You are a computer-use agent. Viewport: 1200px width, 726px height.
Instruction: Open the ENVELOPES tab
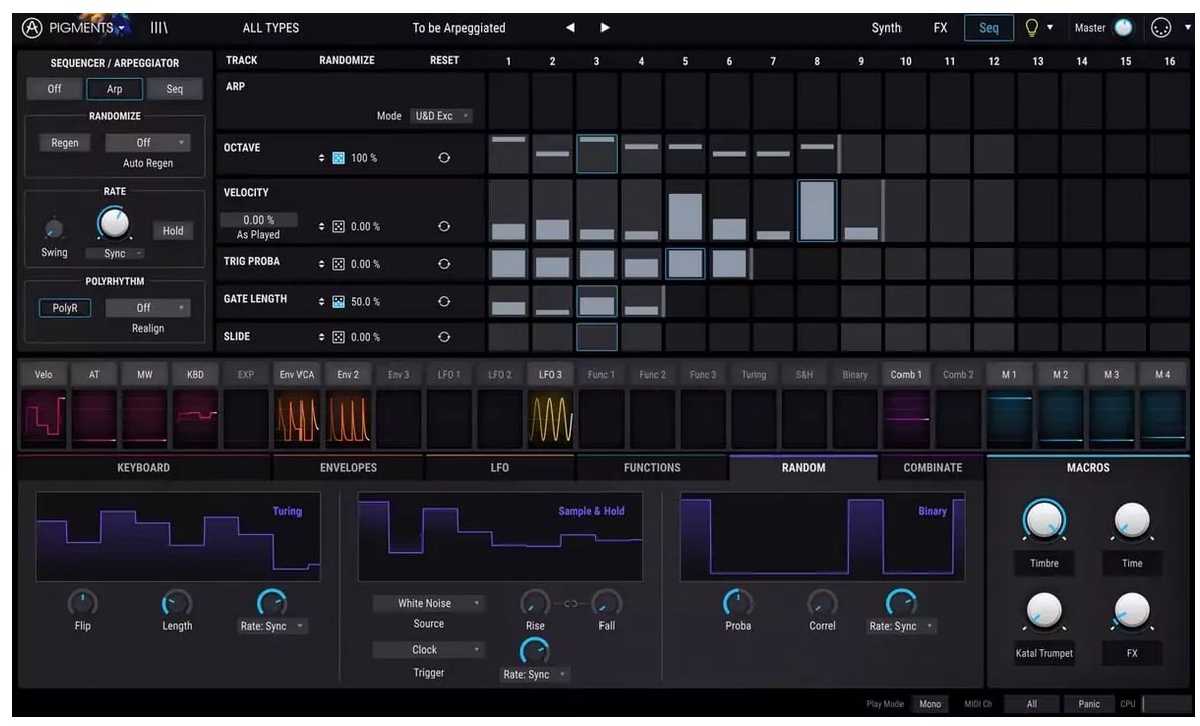pos(348,467)
